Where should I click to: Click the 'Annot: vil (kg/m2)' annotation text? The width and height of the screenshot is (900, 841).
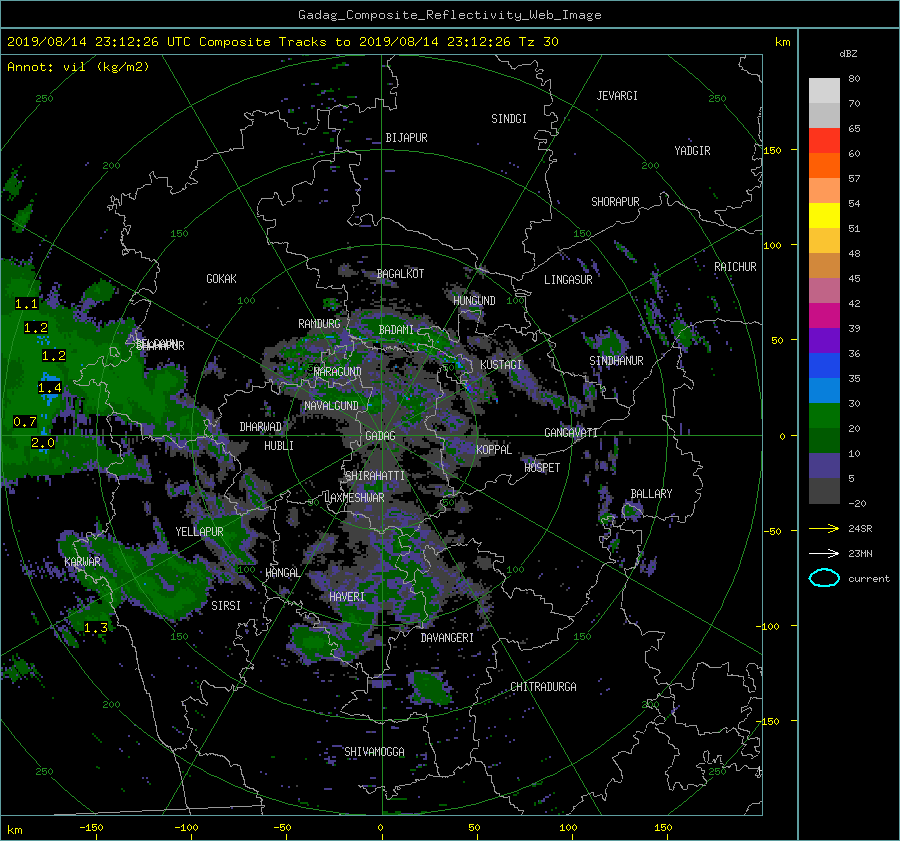click(x=78, y=67)
